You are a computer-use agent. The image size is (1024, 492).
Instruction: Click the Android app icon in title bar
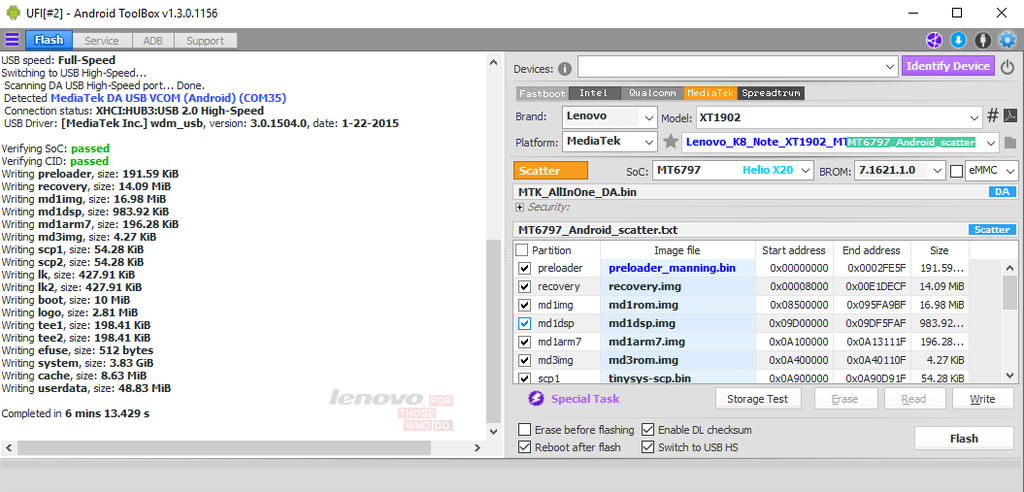point(13,13)
